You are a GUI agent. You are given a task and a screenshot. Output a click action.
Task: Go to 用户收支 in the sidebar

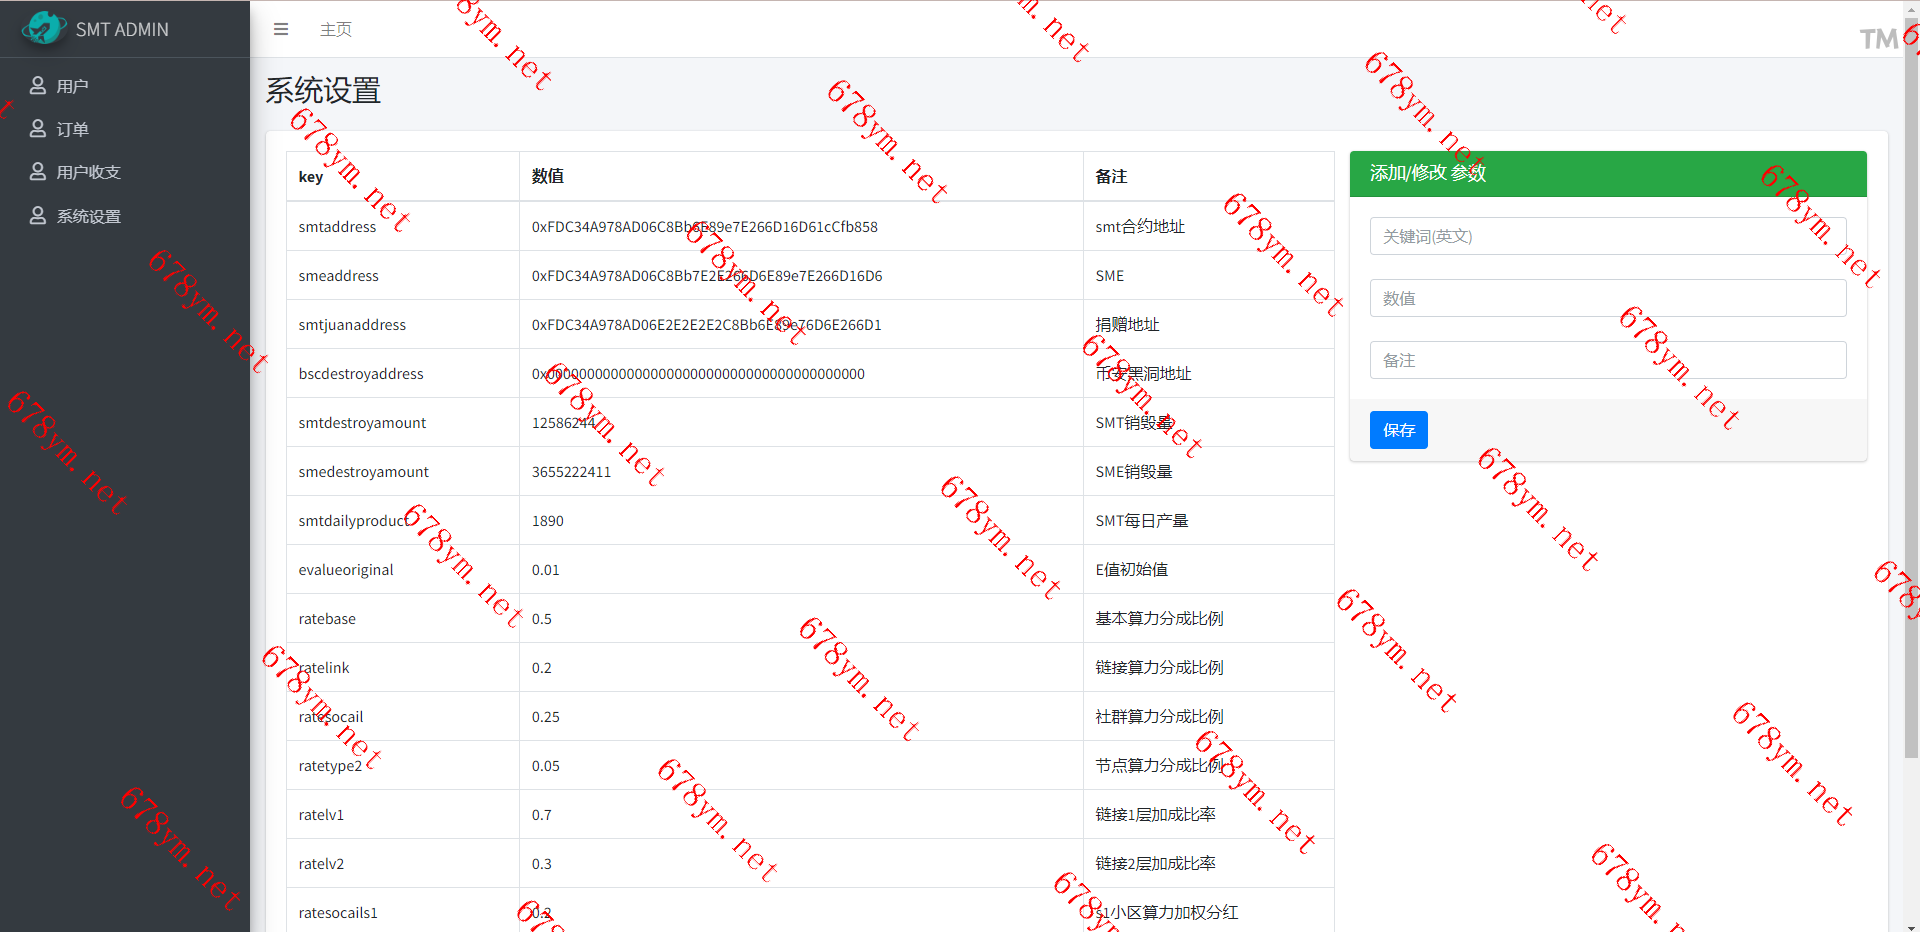click(89, 173)
